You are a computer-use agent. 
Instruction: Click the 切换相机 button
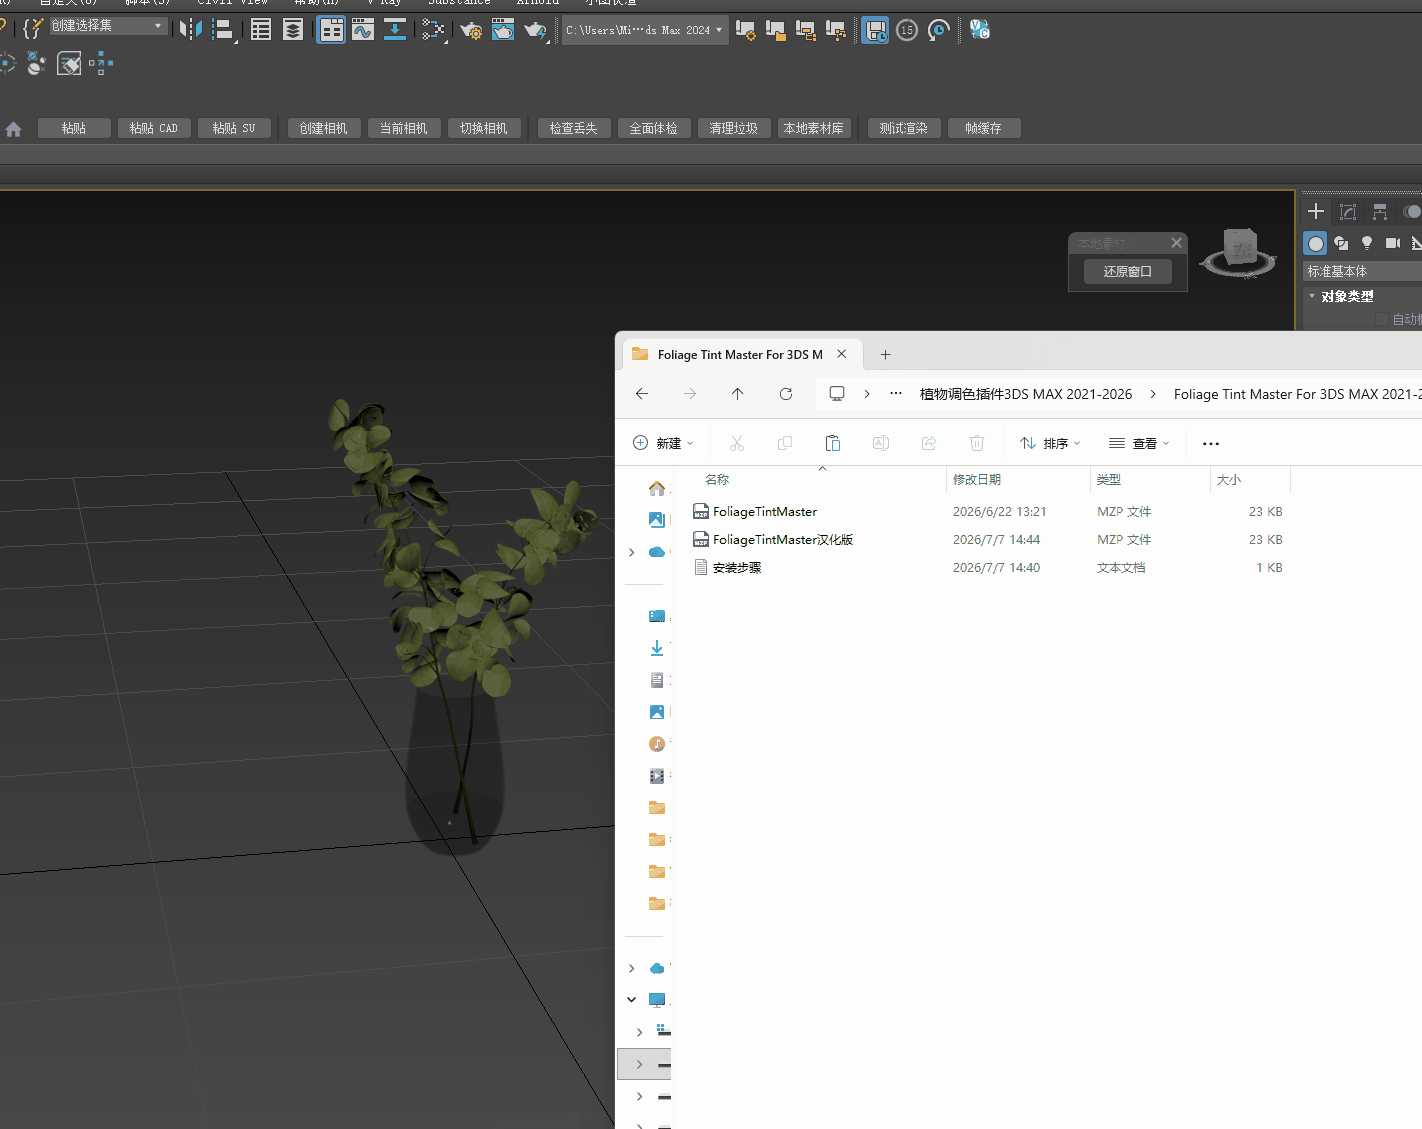click(x=484, y=128)
